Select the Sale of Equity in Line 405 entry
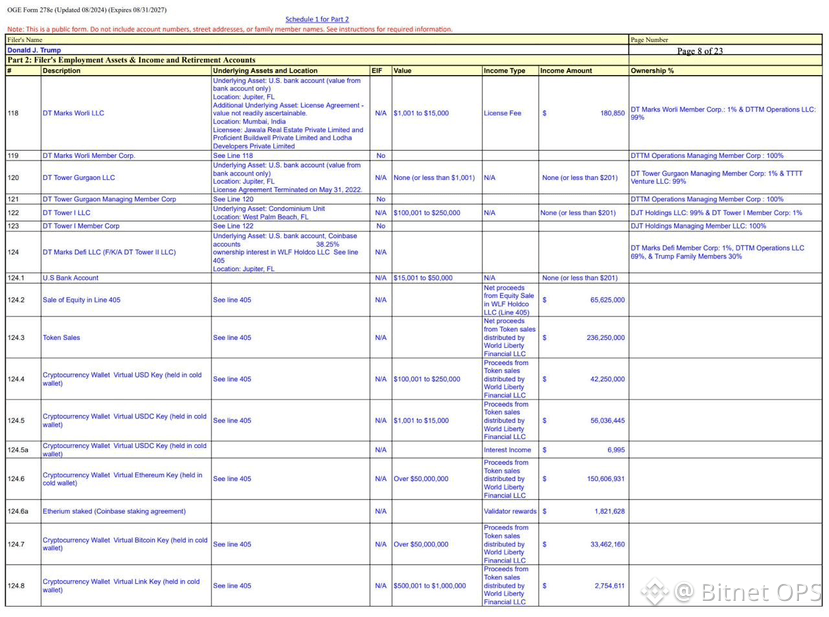The height and width of the screenshot is (617, 829). pos(81,300)
